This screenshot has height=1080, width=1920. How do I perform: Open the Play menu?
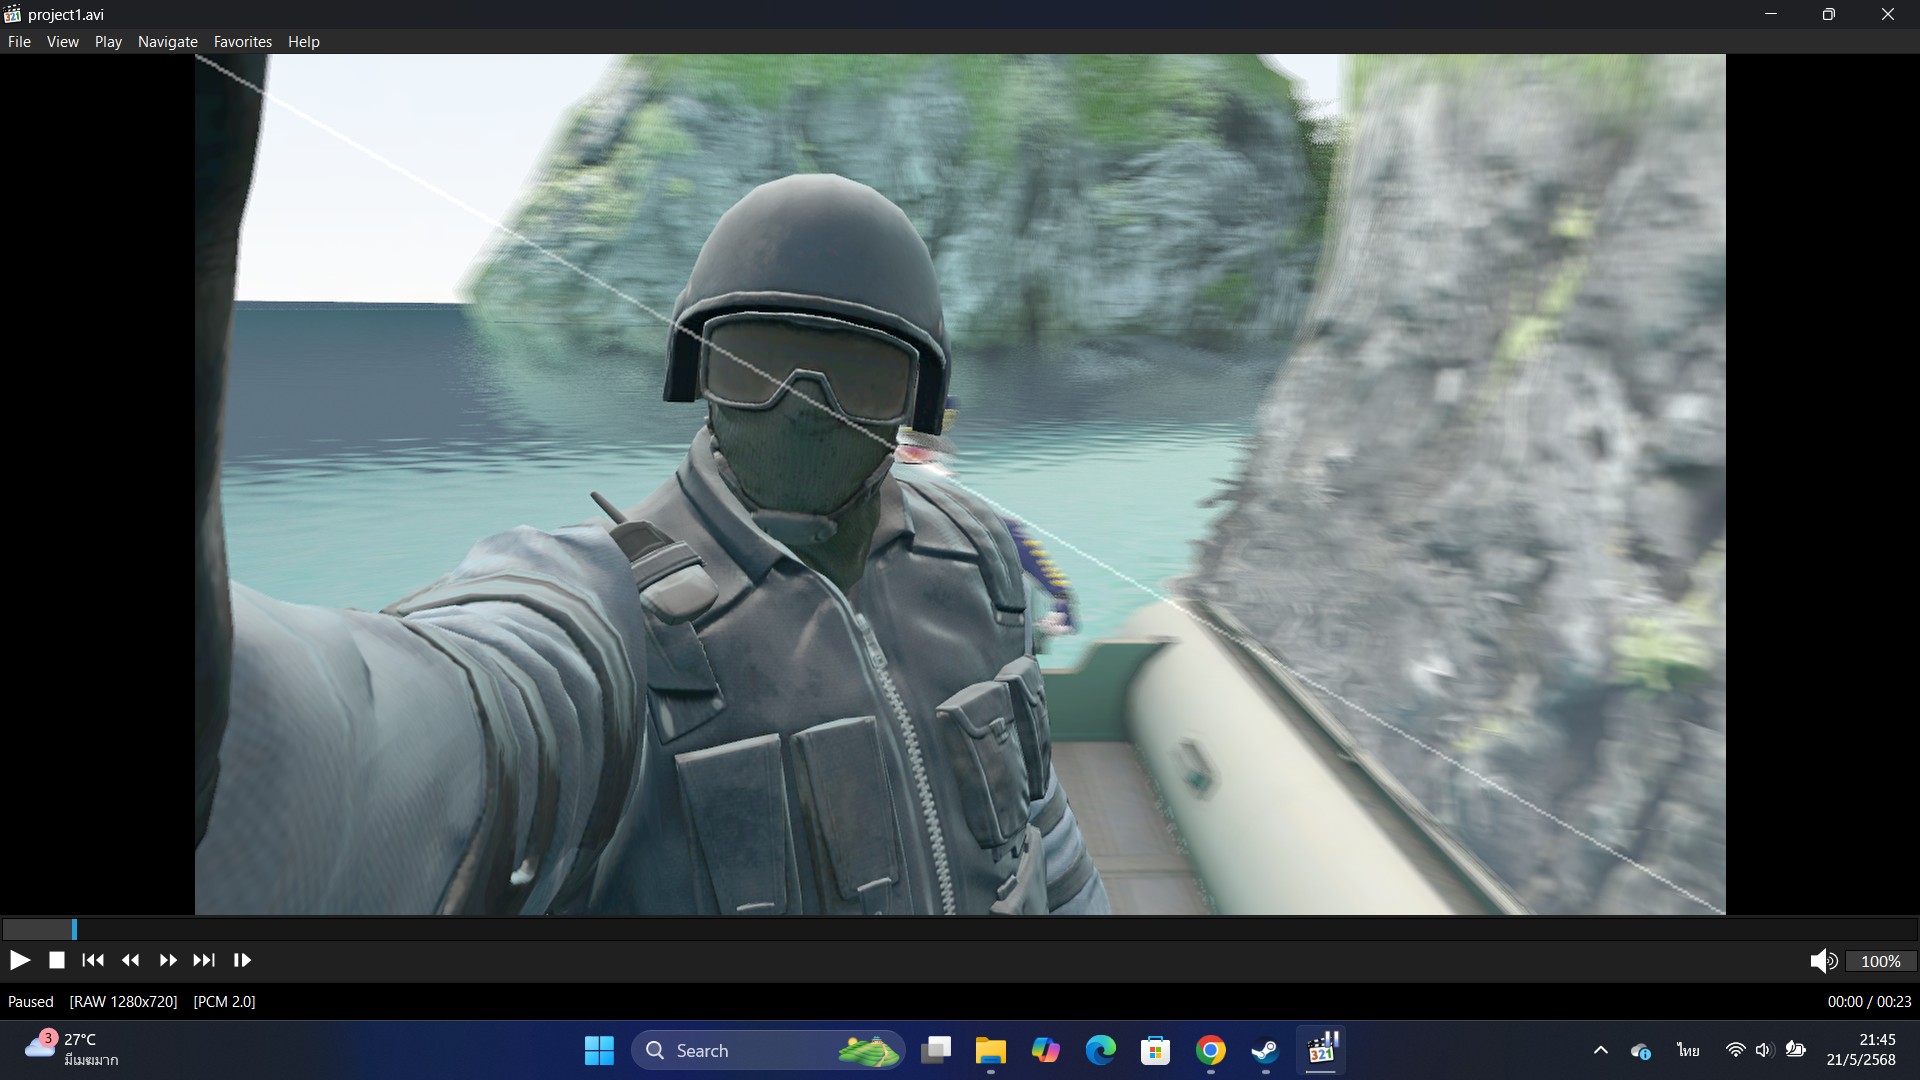tap(108, 41)
